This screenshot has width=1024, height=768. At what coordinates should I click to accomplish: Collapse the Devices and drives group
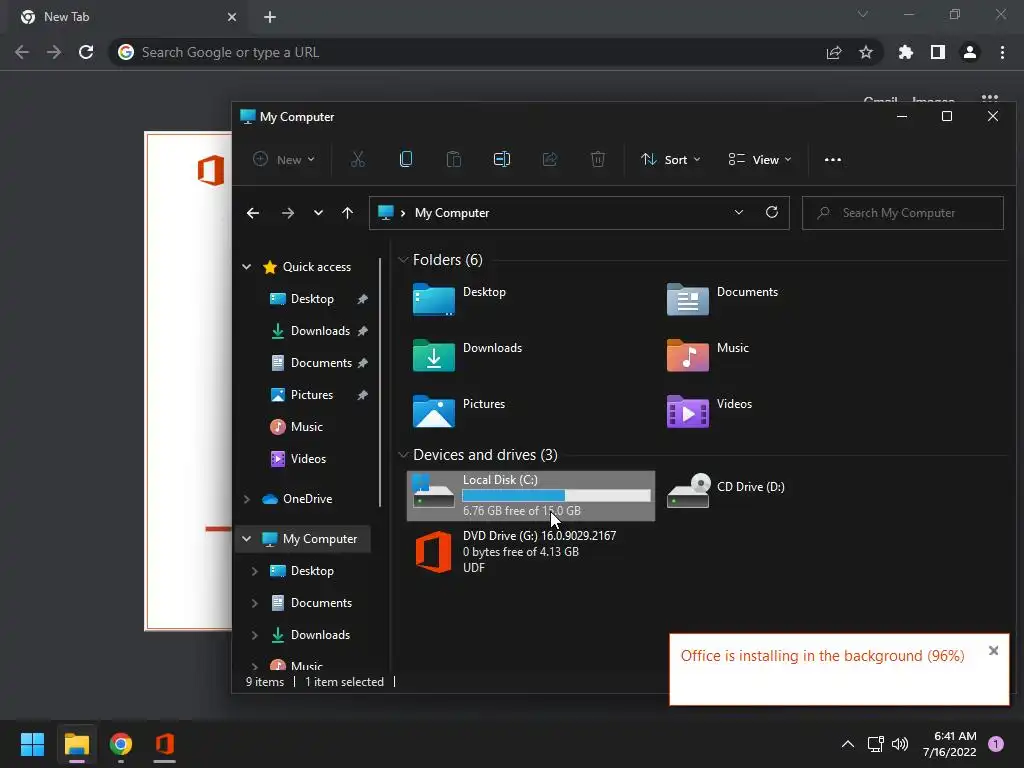pyautogui.click(x=403, y=455)
